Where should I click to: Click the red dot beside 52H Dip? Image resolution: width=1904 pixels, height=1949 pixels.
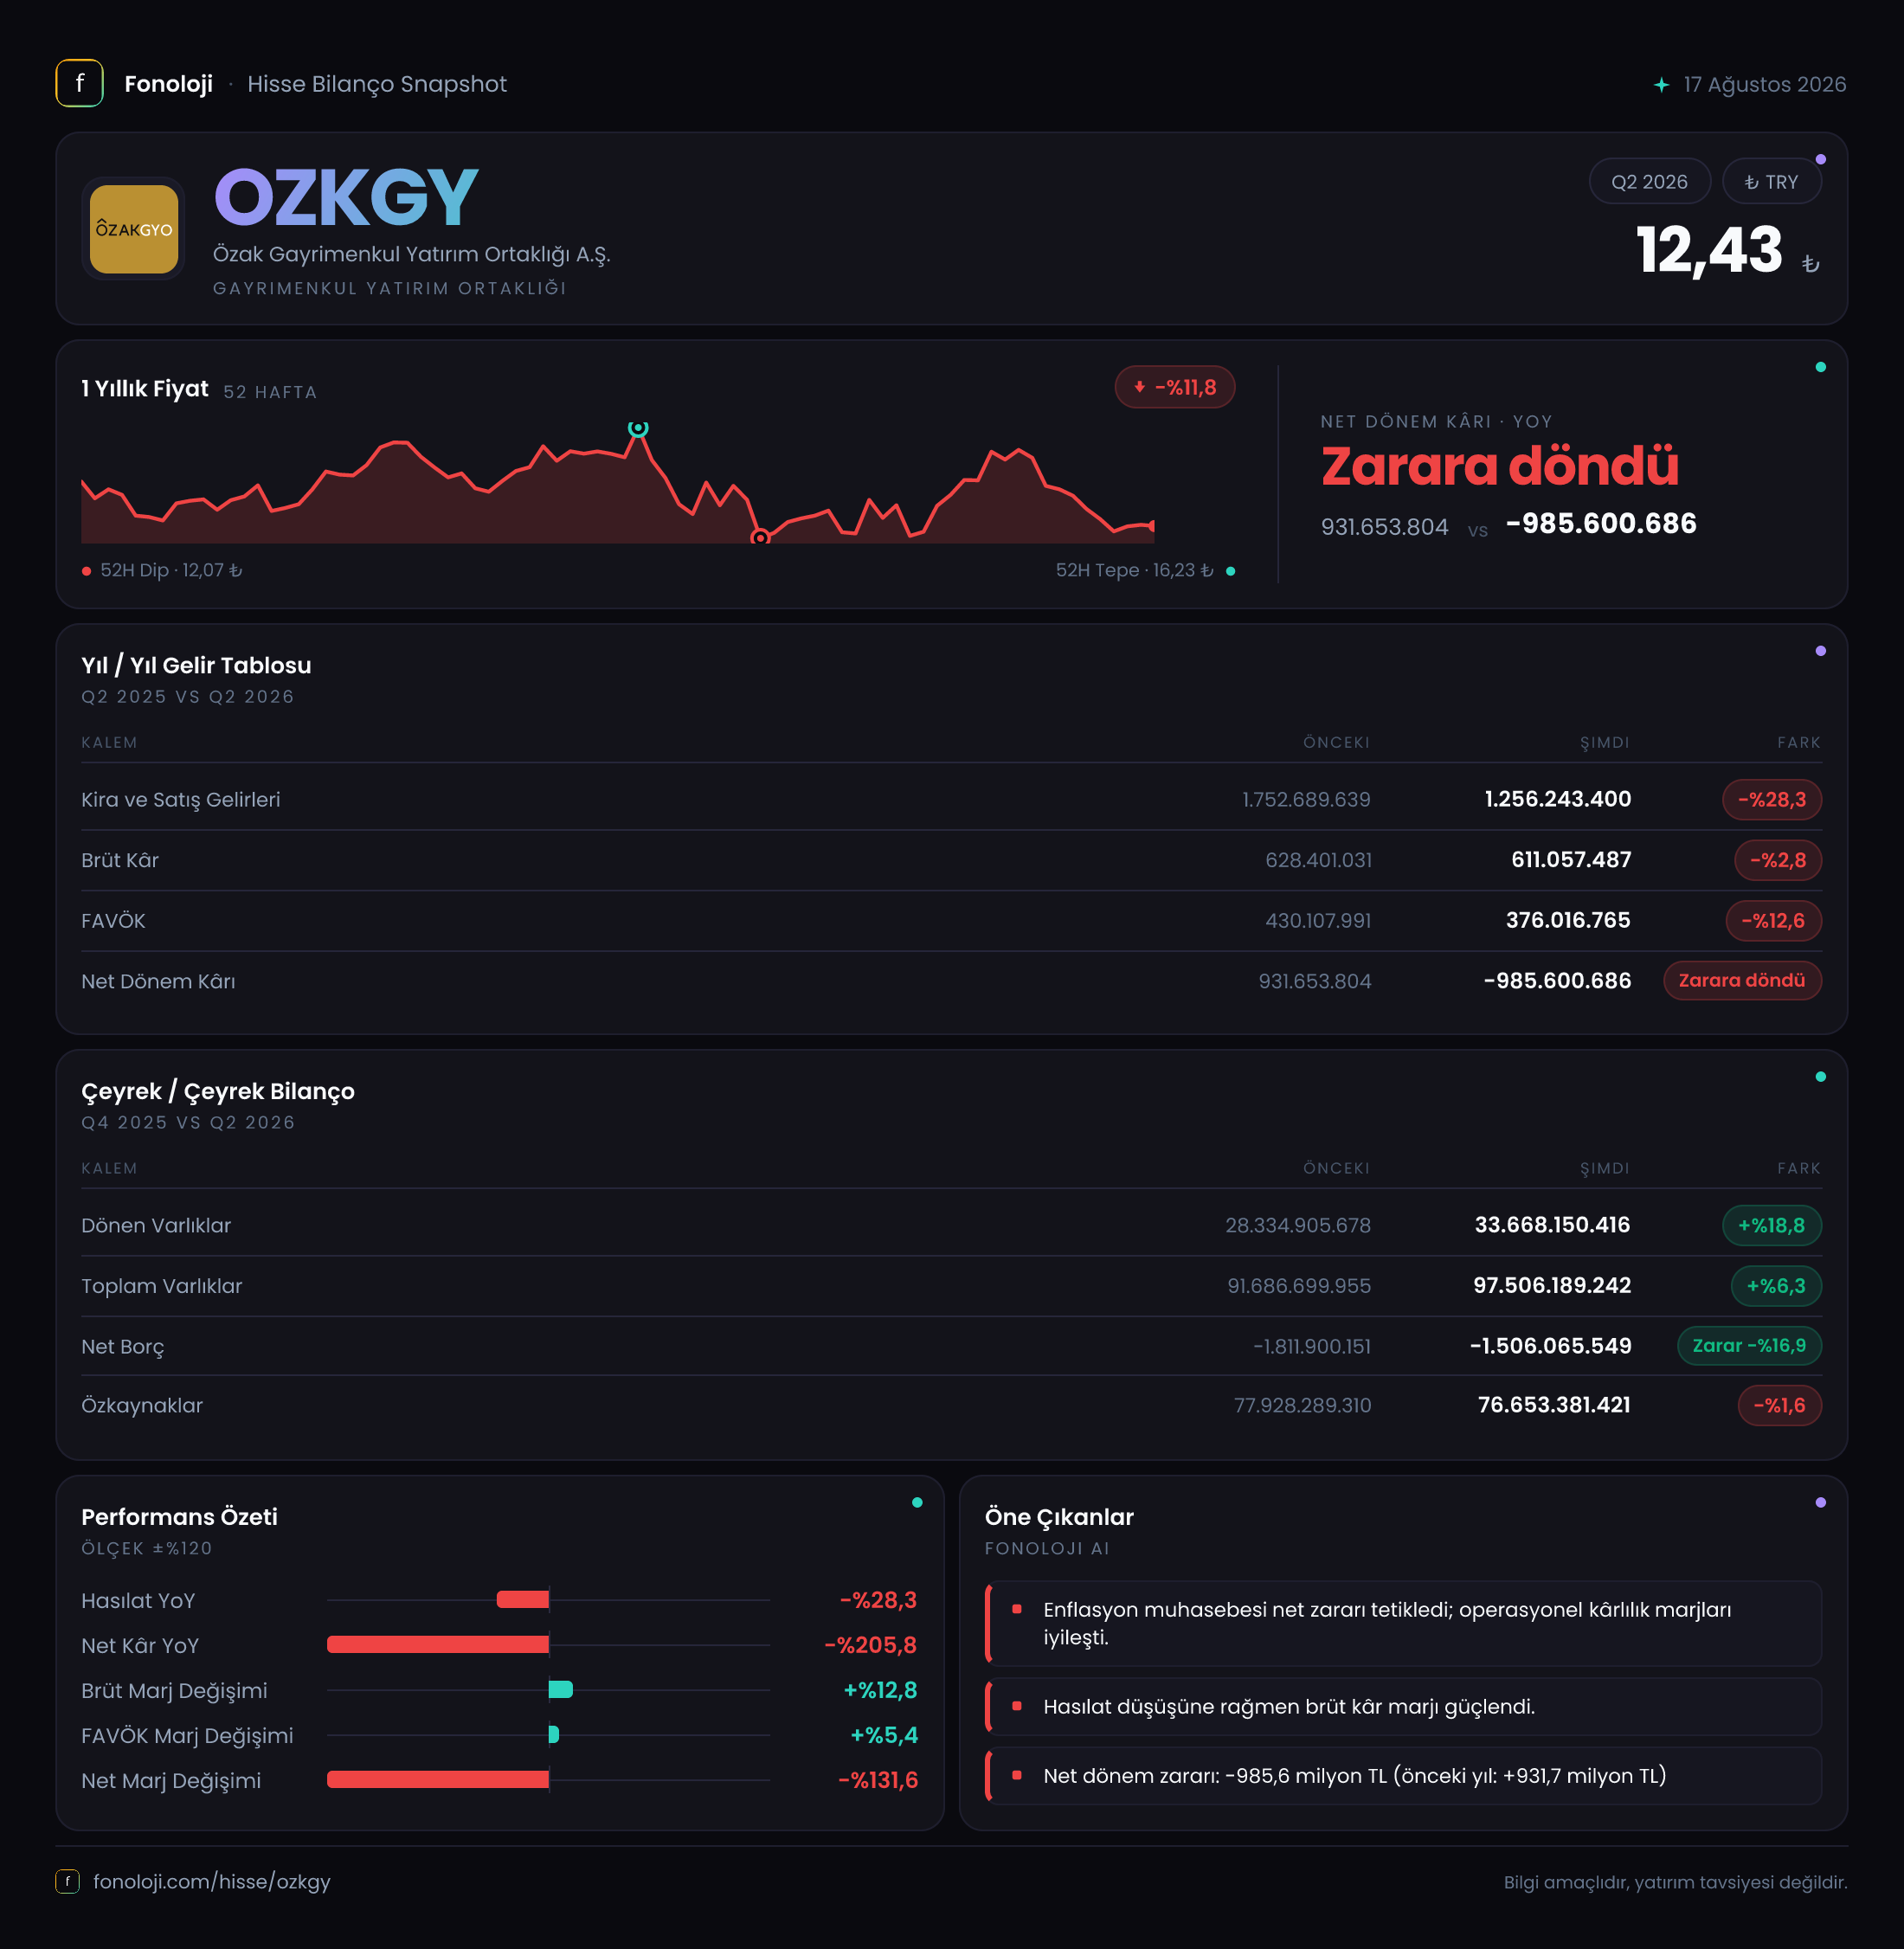87,571
